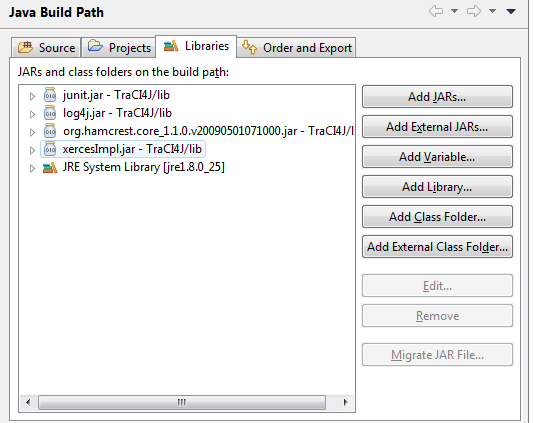The image size is (533, 423).
Task: Switch to the Source tab
Action: pos(46,48)
